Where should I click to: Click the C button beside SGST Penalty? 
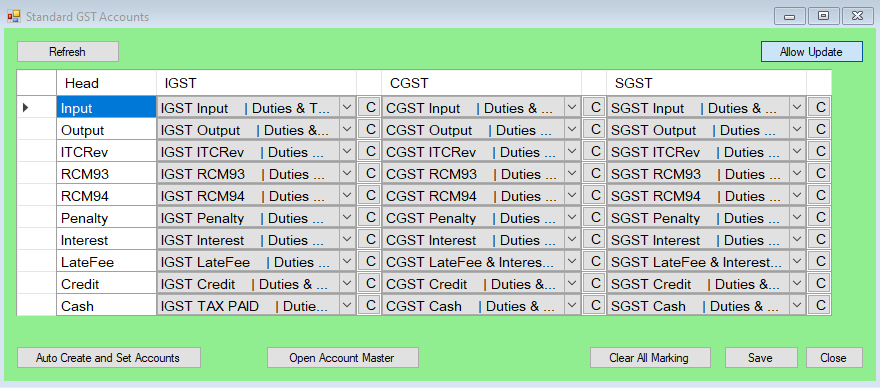click(x=819, y=217)
